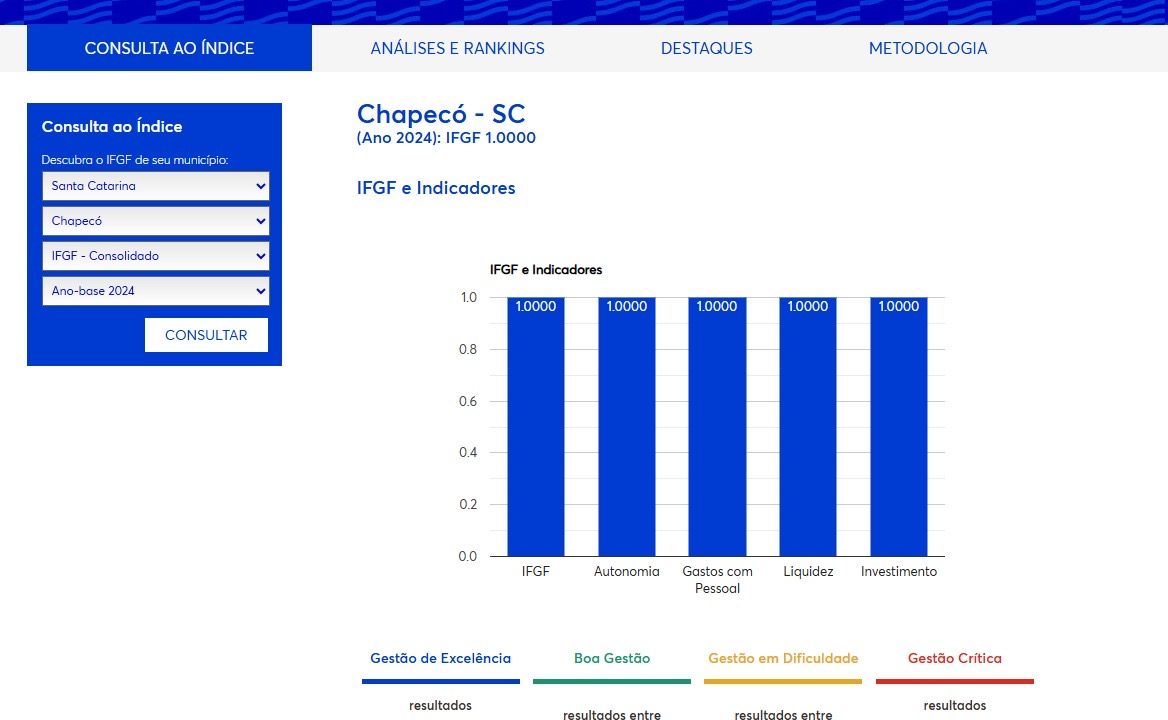Switch to Análises e Rankings tab

click(x=457, y=48)
